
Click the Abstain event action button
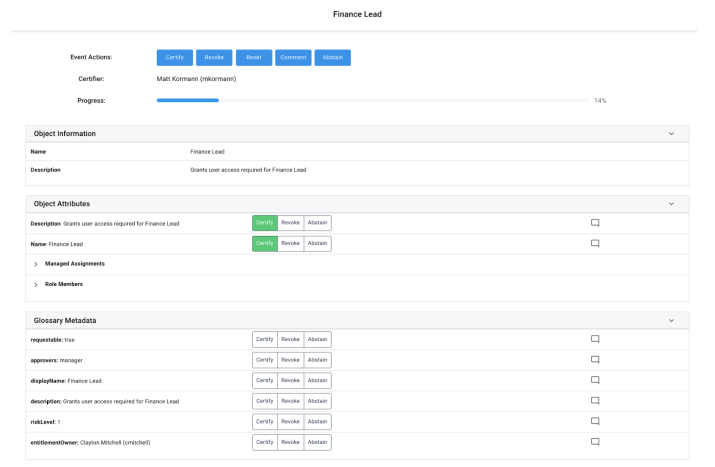coord(333,58)
